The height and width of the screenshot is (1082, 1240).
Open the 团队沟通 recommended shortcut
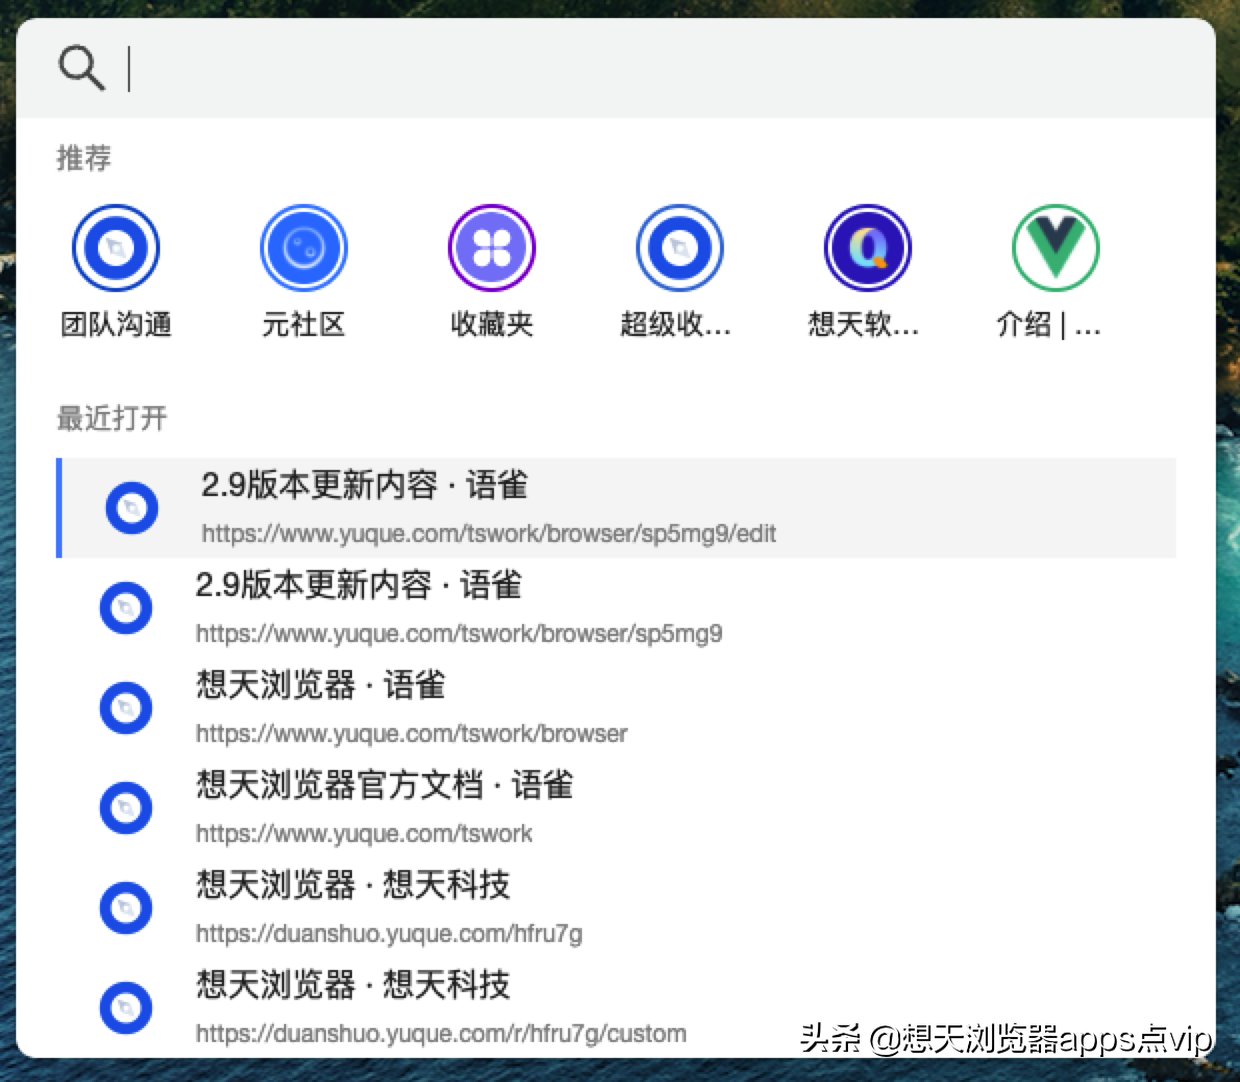tap(116, 247)
